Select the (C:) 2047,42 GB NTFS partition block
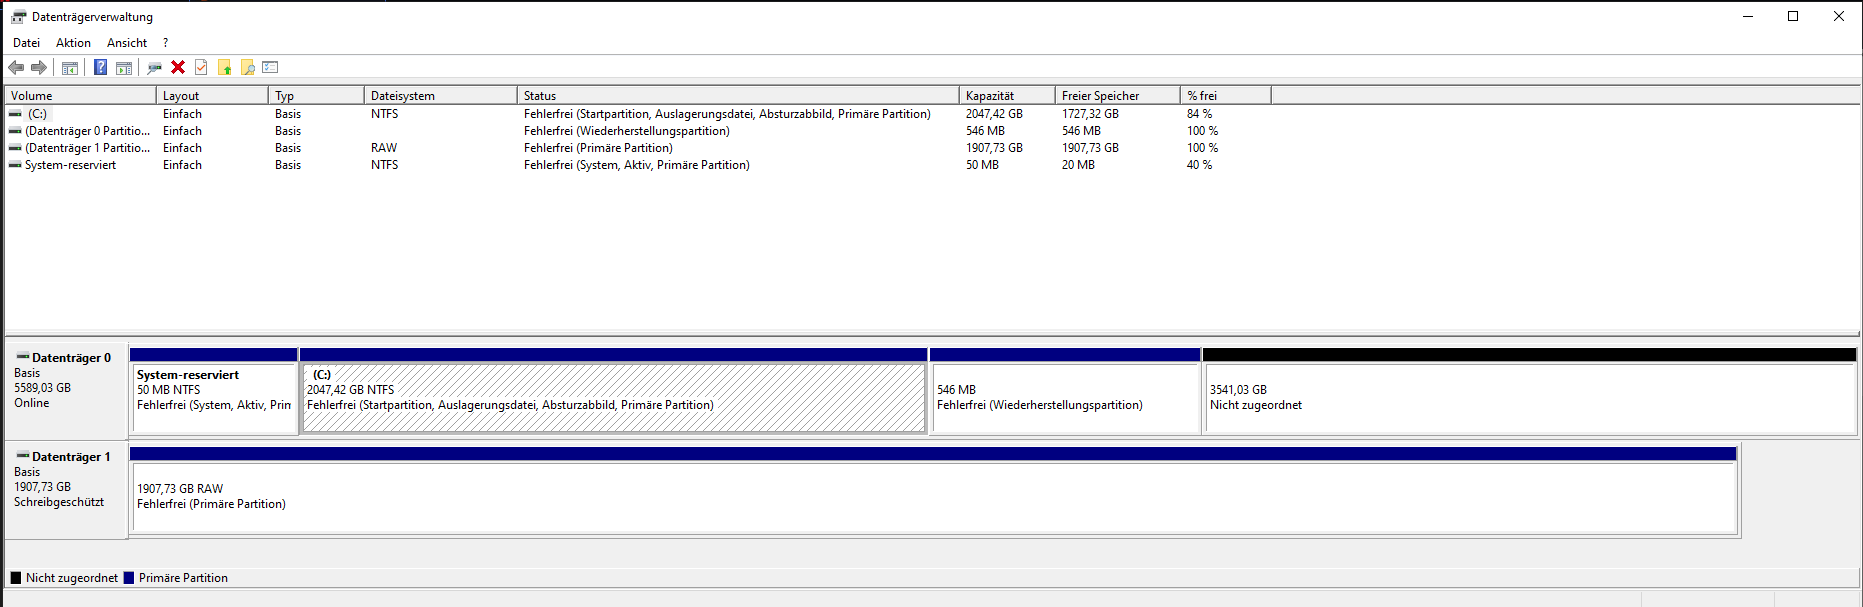Image resolution: width=1863 pixels, height=607 pixels. click(614, 391)
